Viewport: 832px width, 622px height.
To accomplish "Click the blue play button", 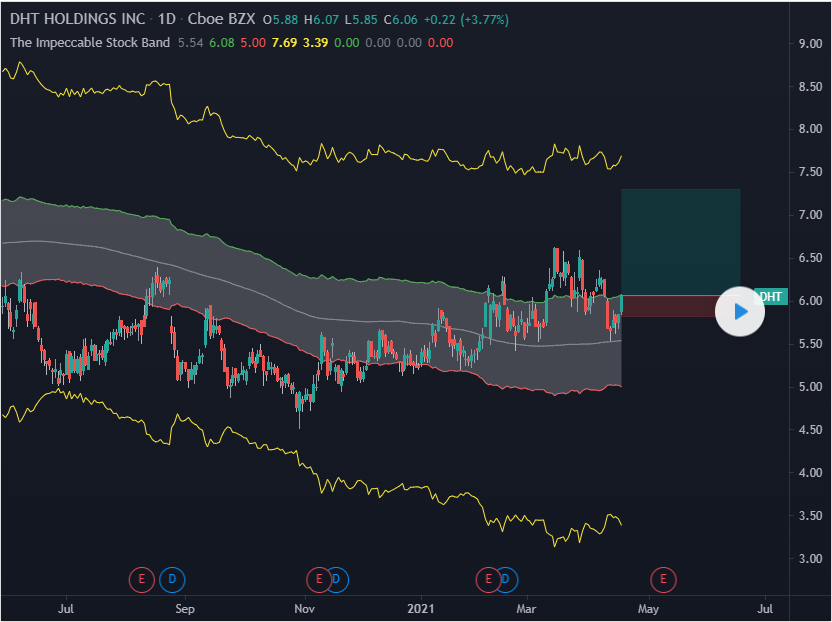I will click(740, 311).
